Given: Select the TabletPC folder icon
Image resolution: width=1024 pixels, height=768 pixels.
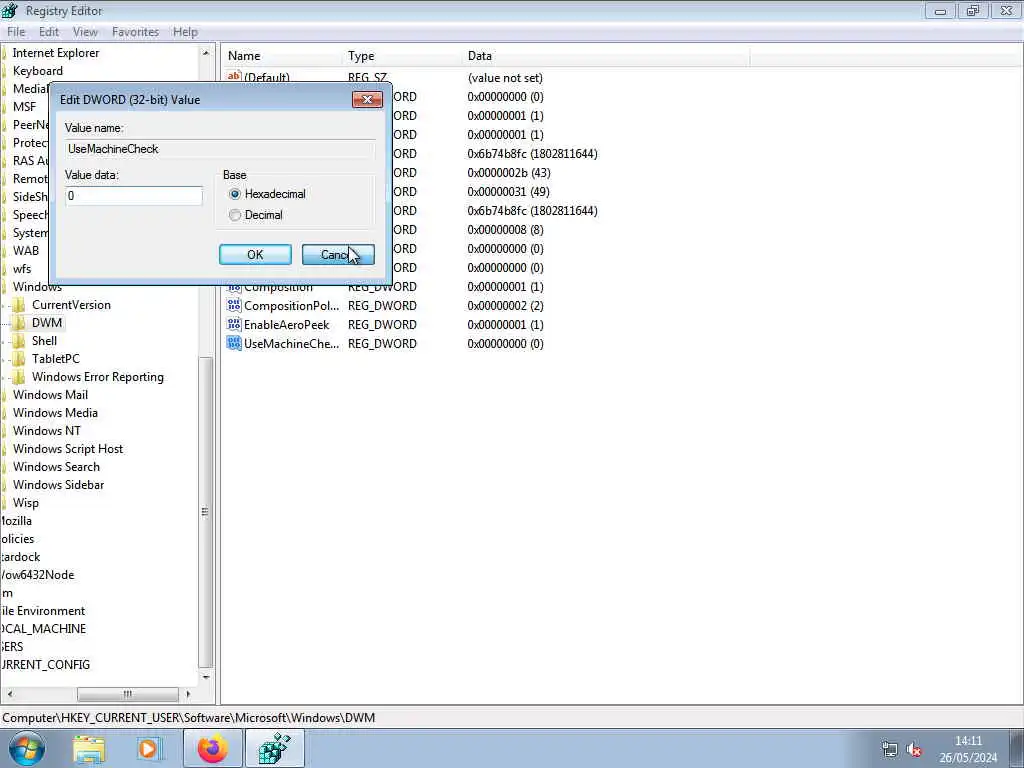Looking at the screenshot, I should [x=20, y=359].
